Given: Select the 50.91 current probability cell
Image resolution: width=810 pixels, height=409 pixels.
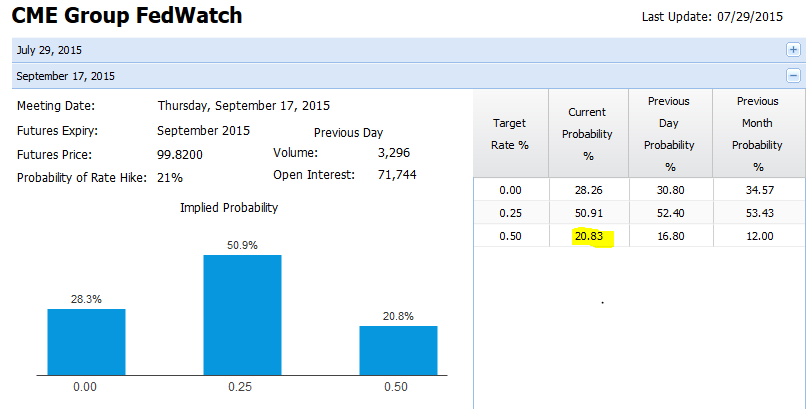Looking at the screenshot, I should click(x=588, y=213).
